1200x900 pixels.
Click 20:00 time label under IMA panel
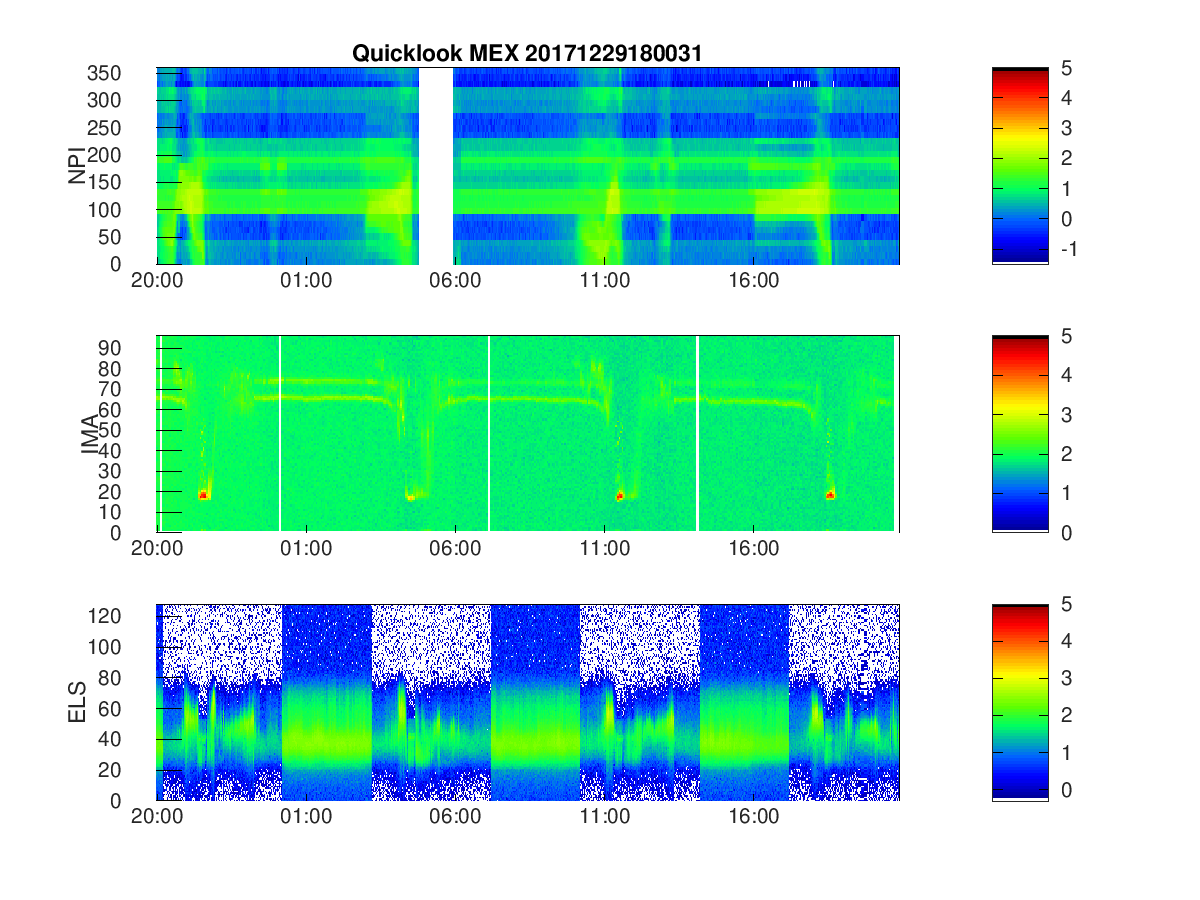[157, 549]
